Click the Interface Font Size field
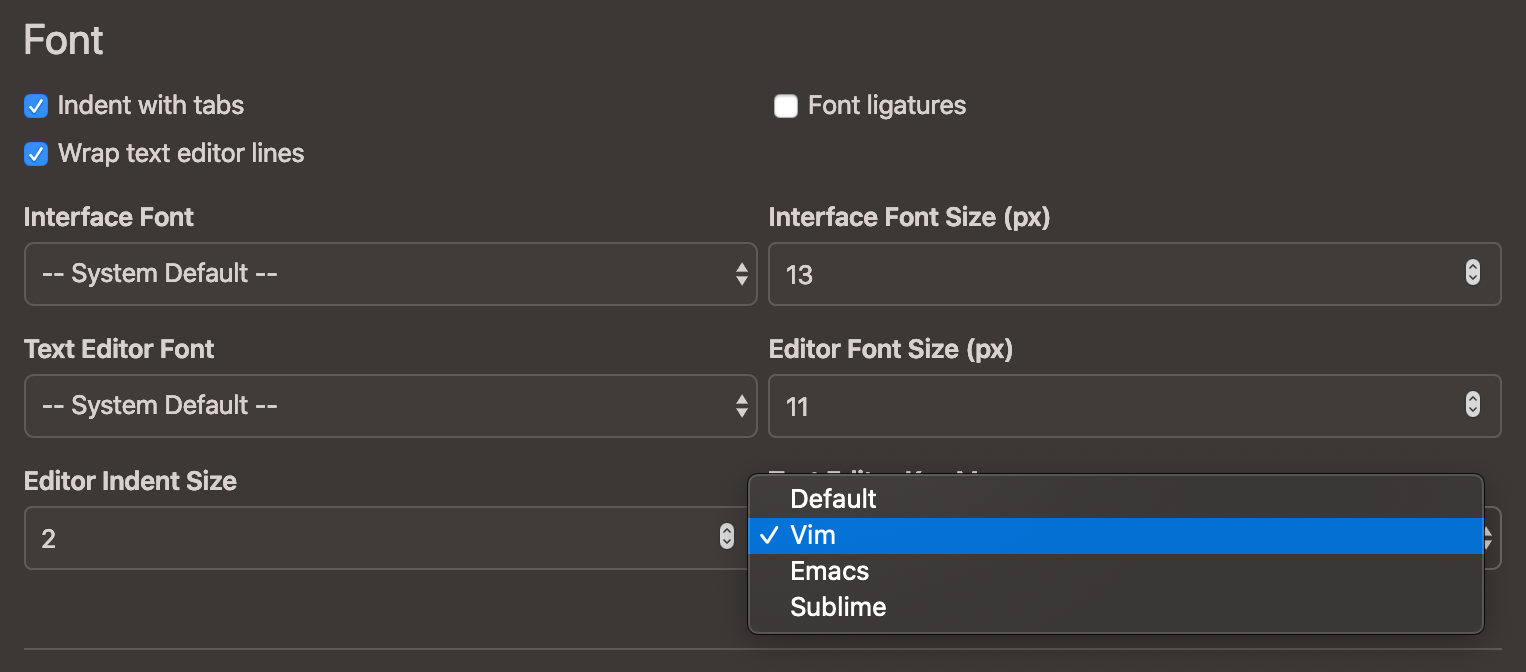1526x672 pixels. pos(1134,273)
